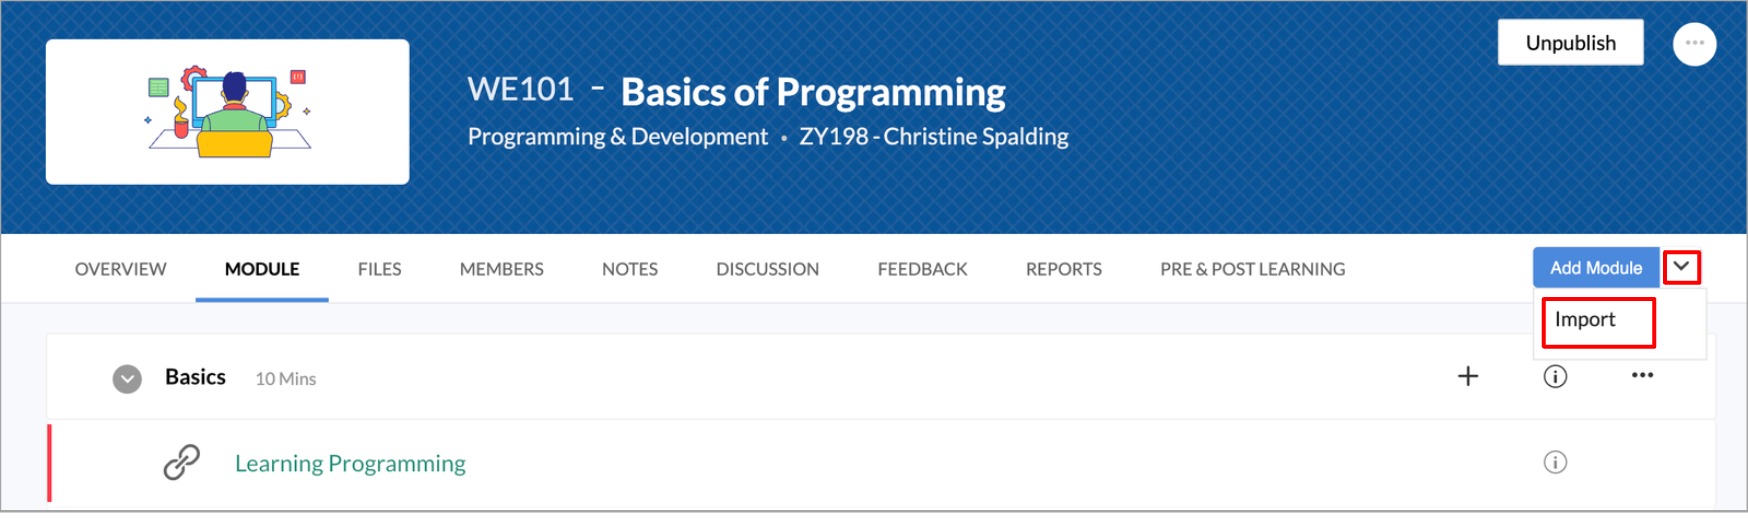Open the Members tab

[x=501, y=269]
